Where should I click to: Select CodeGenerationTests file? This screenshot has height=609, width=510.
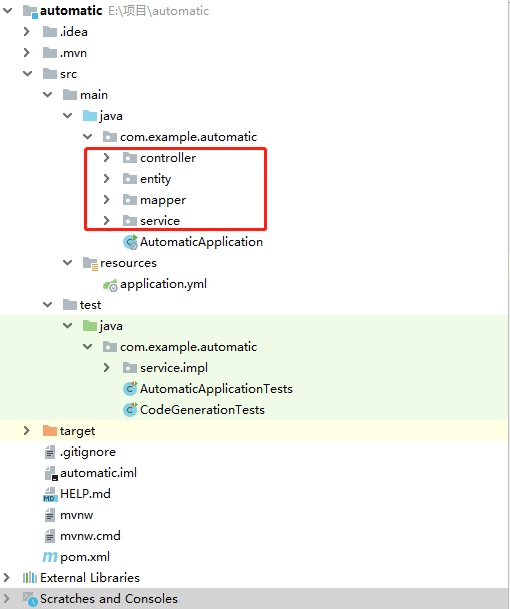click(202, 409)
